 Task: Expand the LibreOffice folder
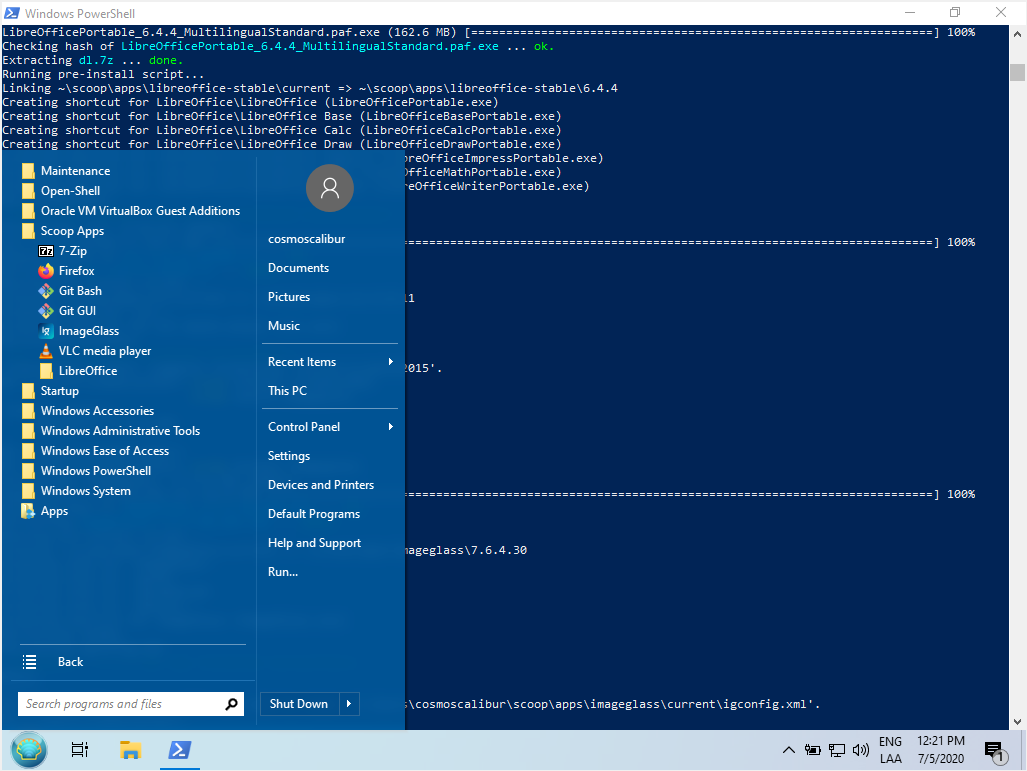(87, 371)
